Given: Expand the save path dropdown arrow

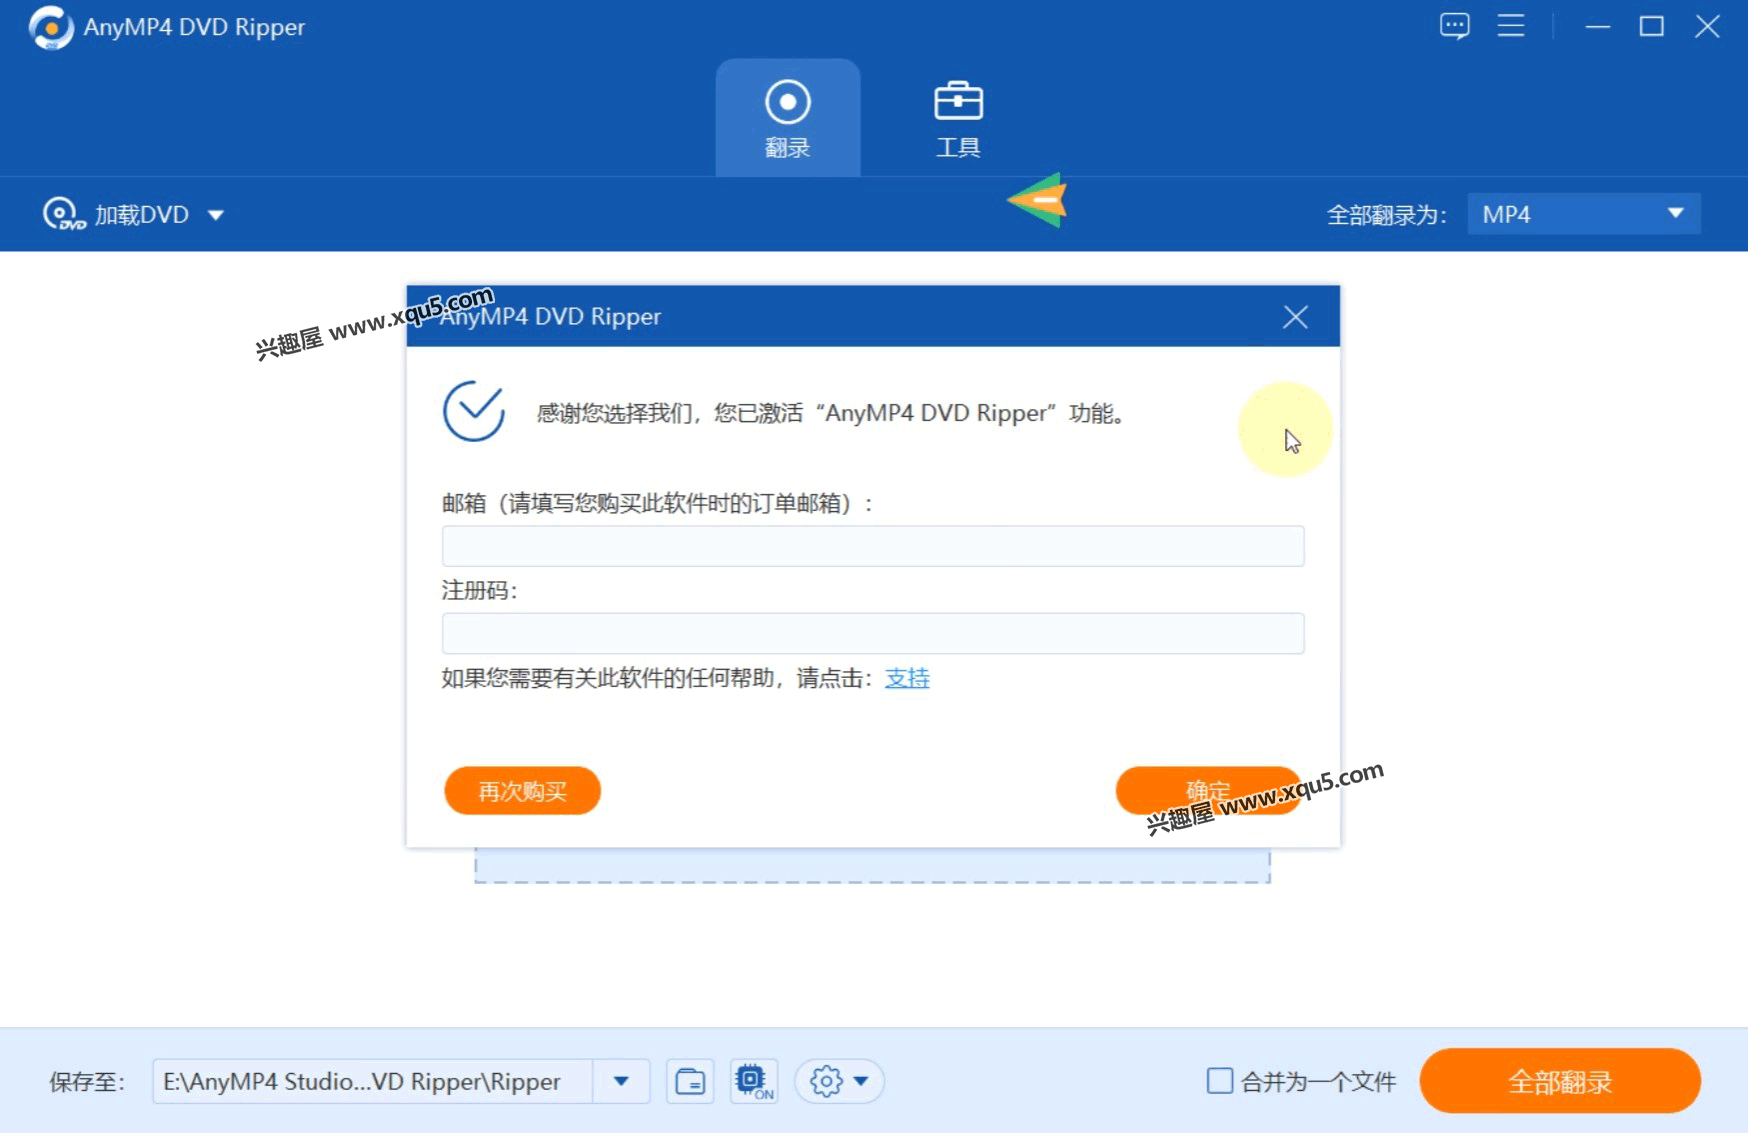Looking at the screenshot, I should pos(621,1081).
